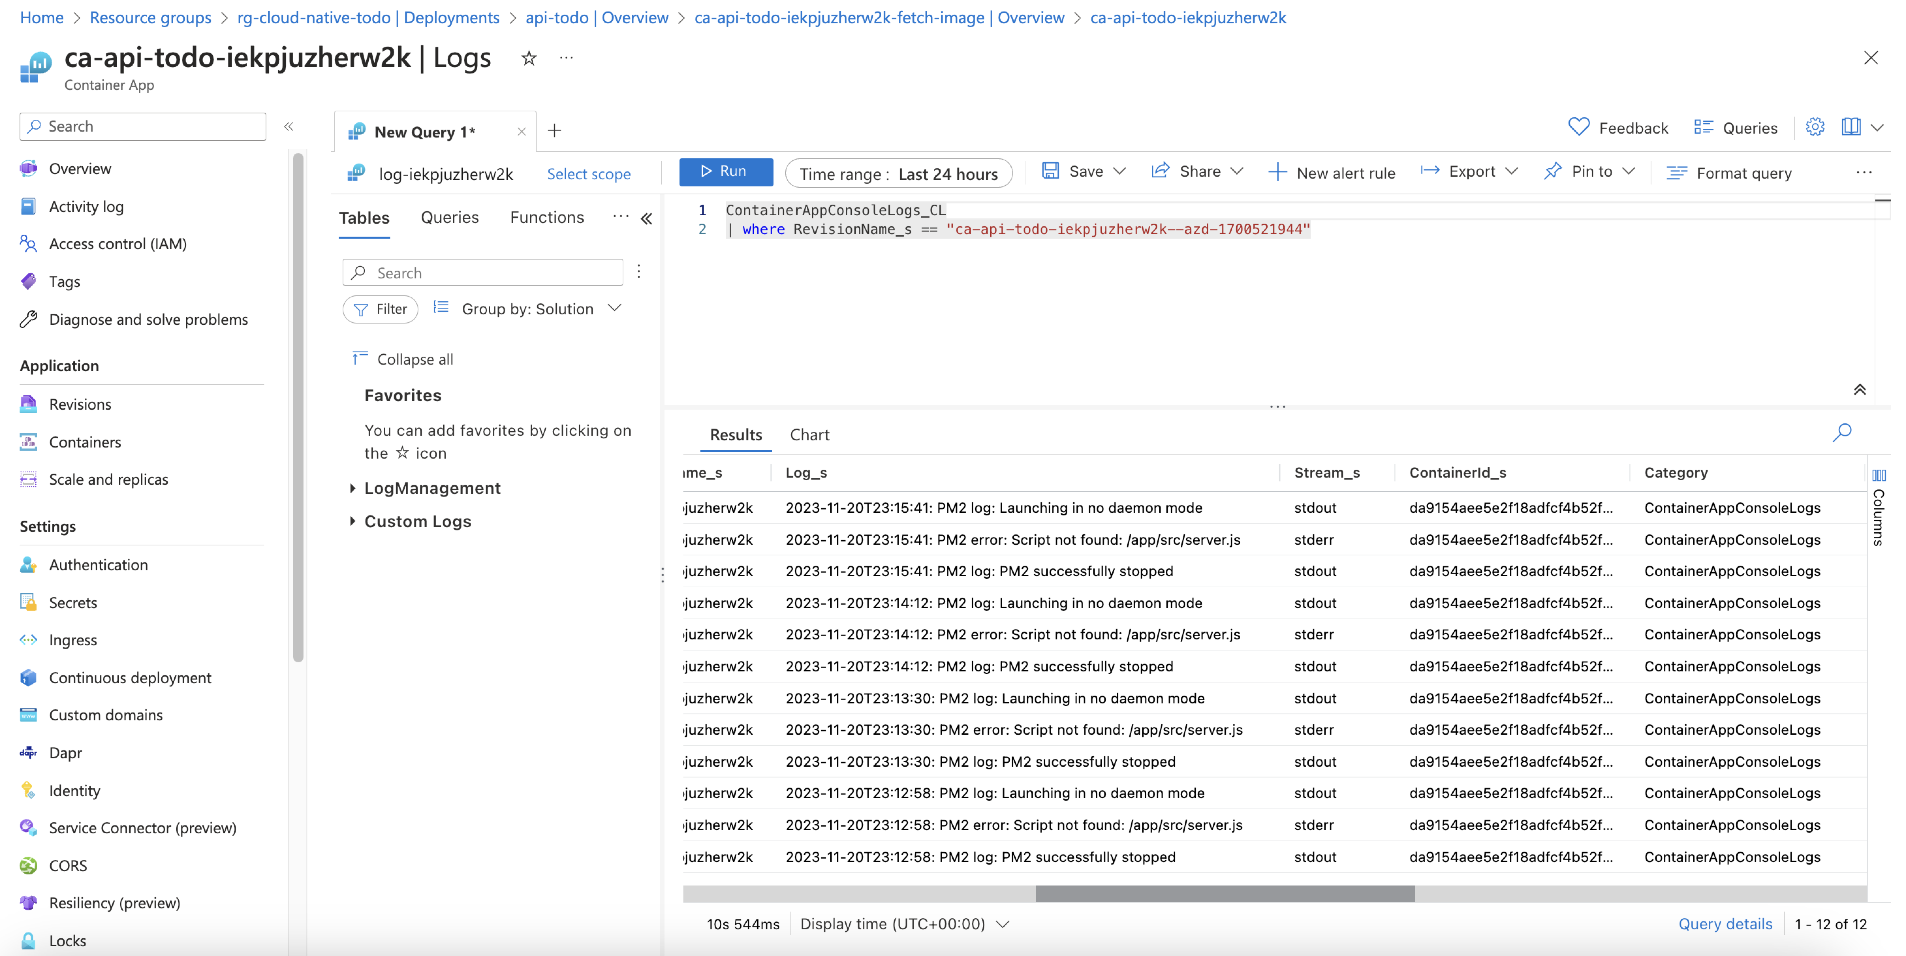Open Secrets settings
The height and width of the screenshot is (956, 1906).
click(x=73, y=603)
